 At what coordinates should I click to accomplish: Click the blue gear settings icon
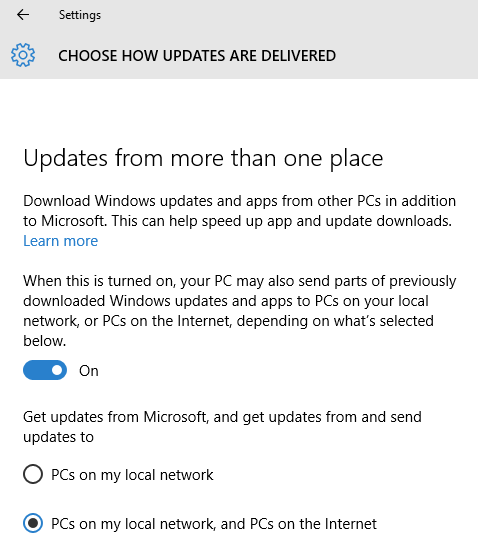click(x=23, y=55)
